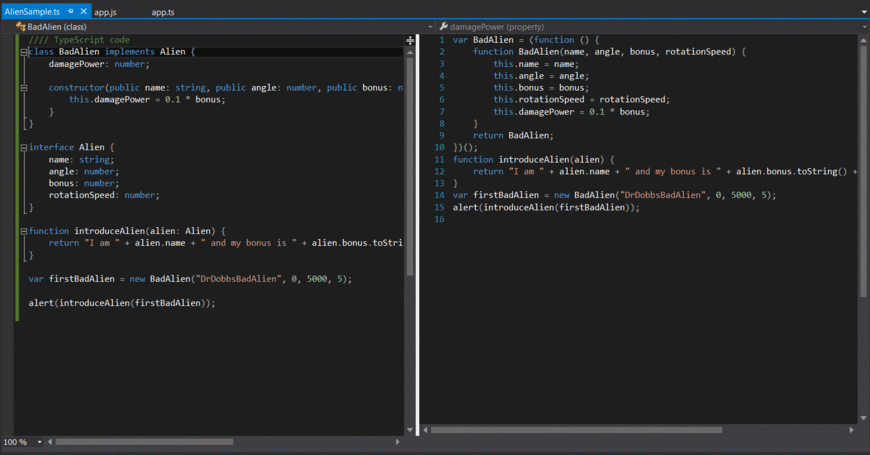
Task: Switch to the app.js tab
Action: point(106,12)
